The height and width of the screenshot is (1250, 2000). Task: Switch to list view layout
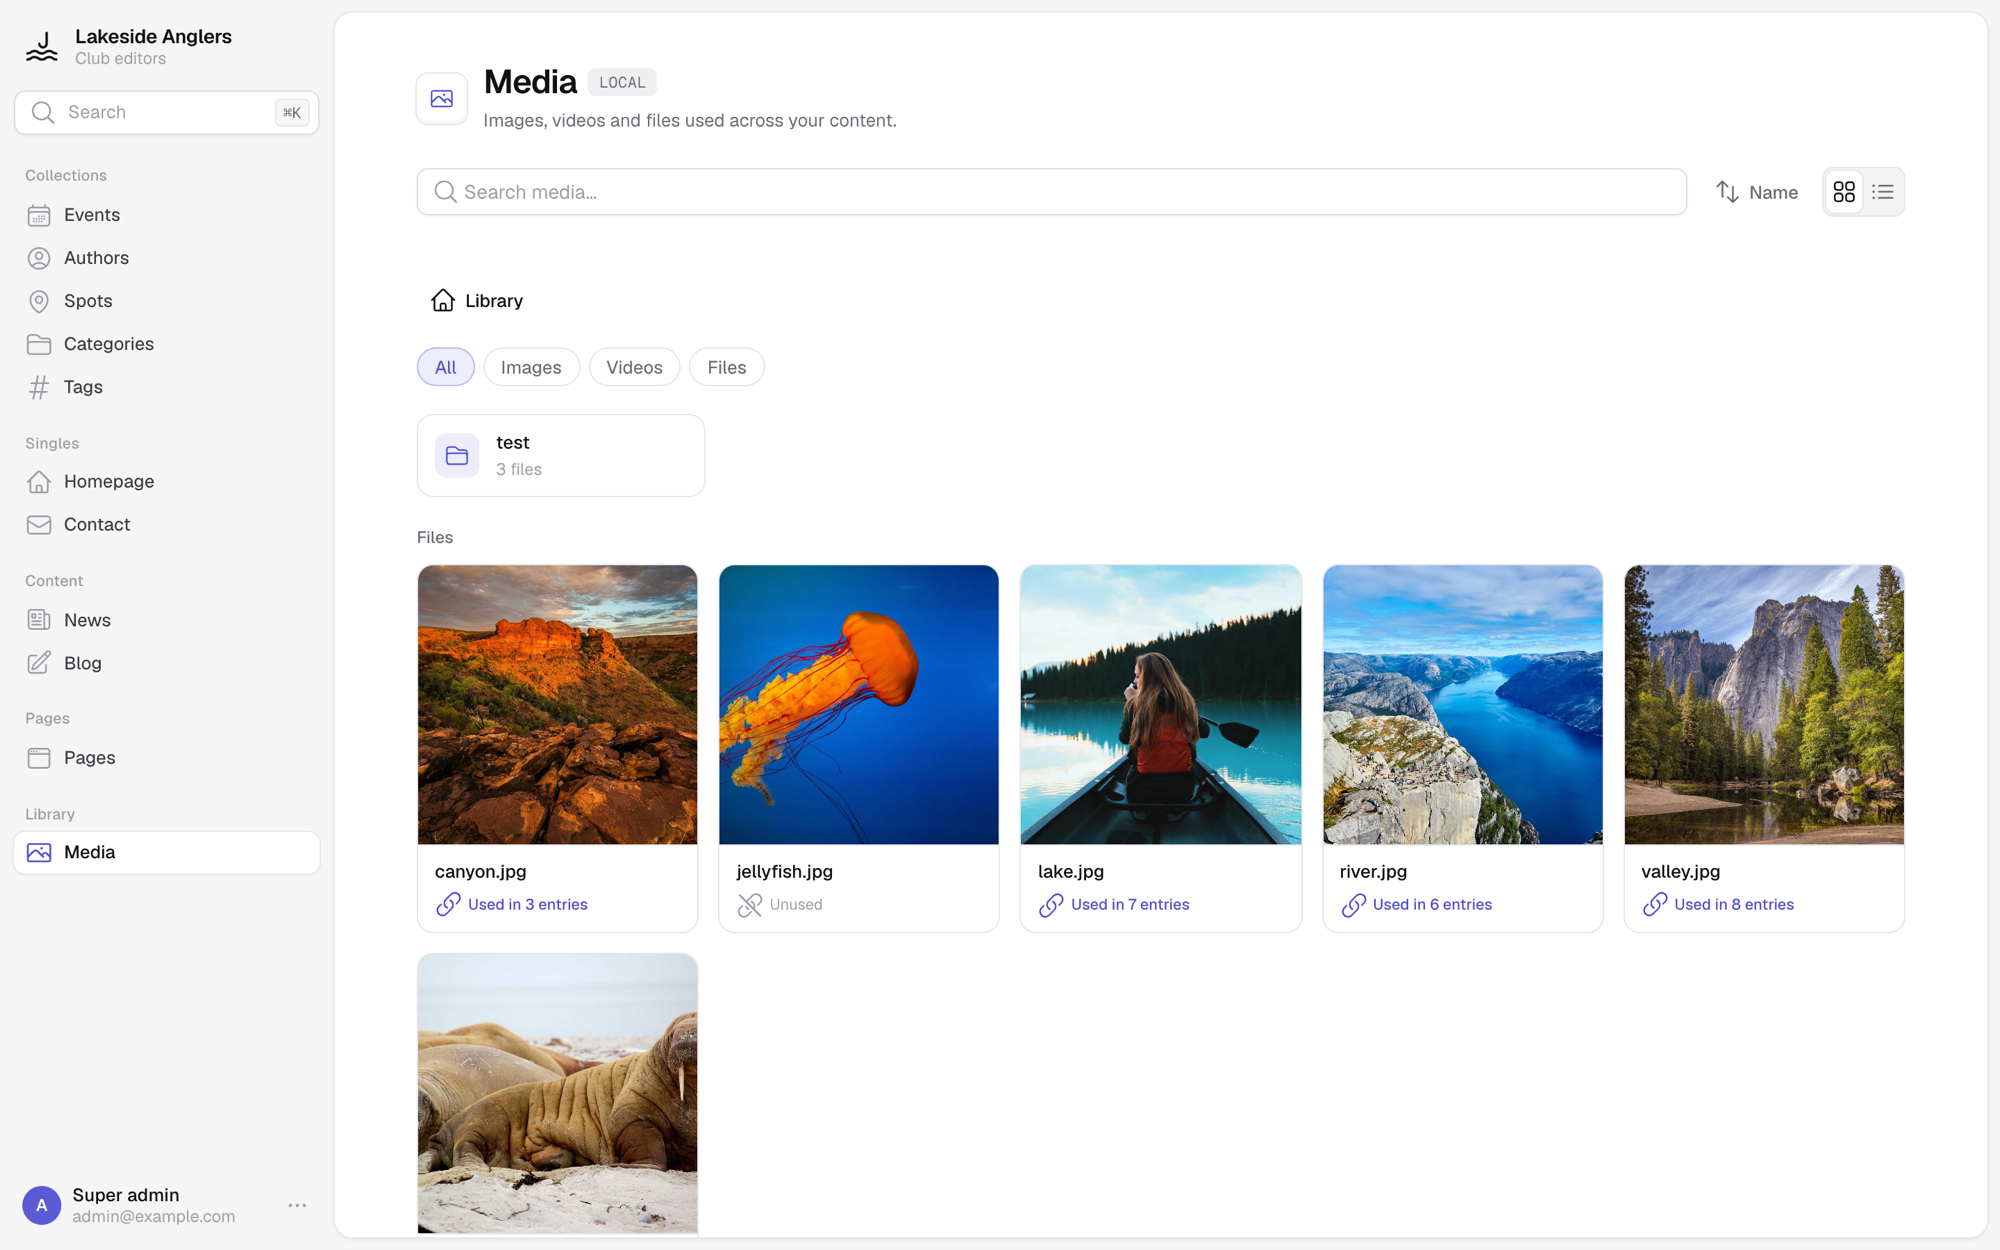pos(1883,192)
